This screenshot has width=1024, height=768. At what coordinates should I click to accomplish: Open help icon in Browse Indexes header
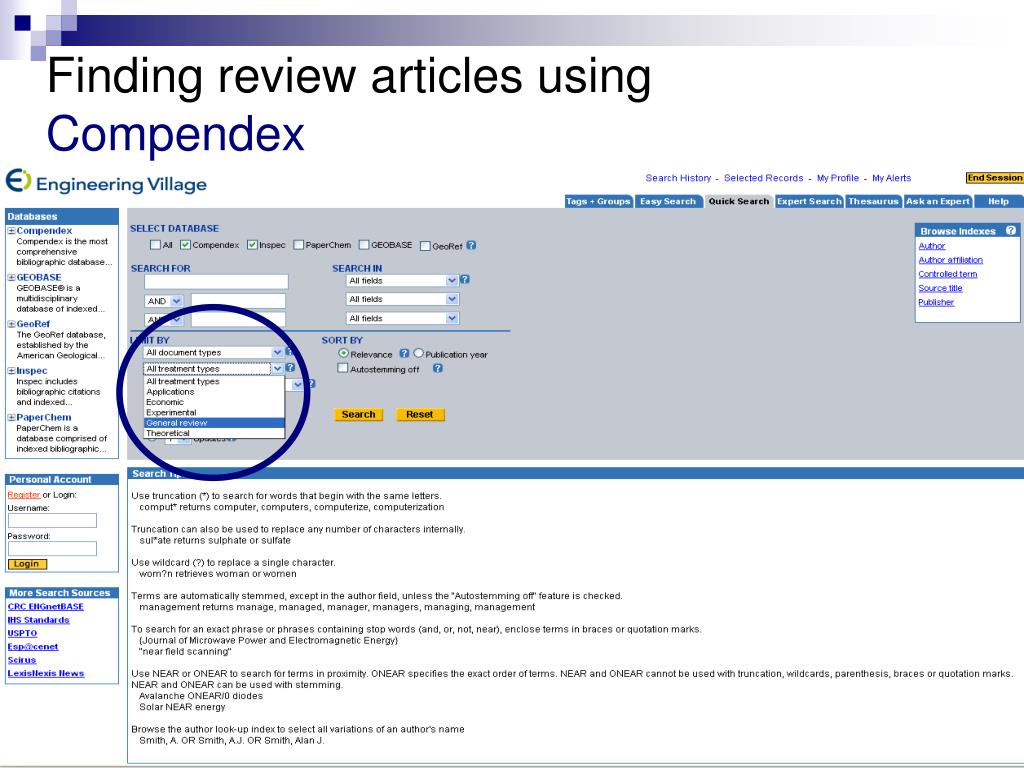[x=1010, y=231]
